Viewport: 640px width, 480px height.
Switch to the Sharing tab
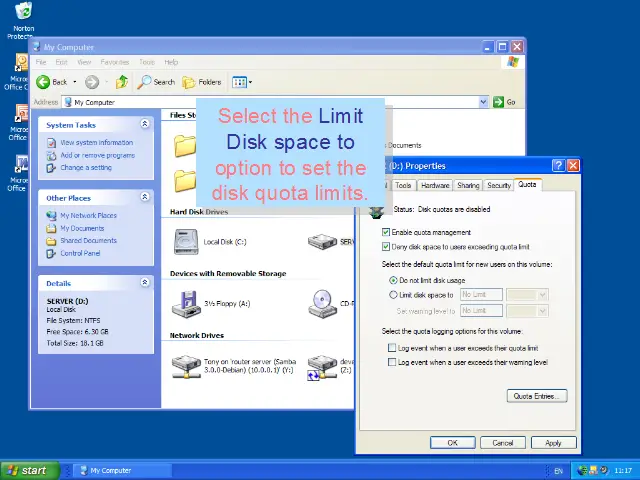468,185
